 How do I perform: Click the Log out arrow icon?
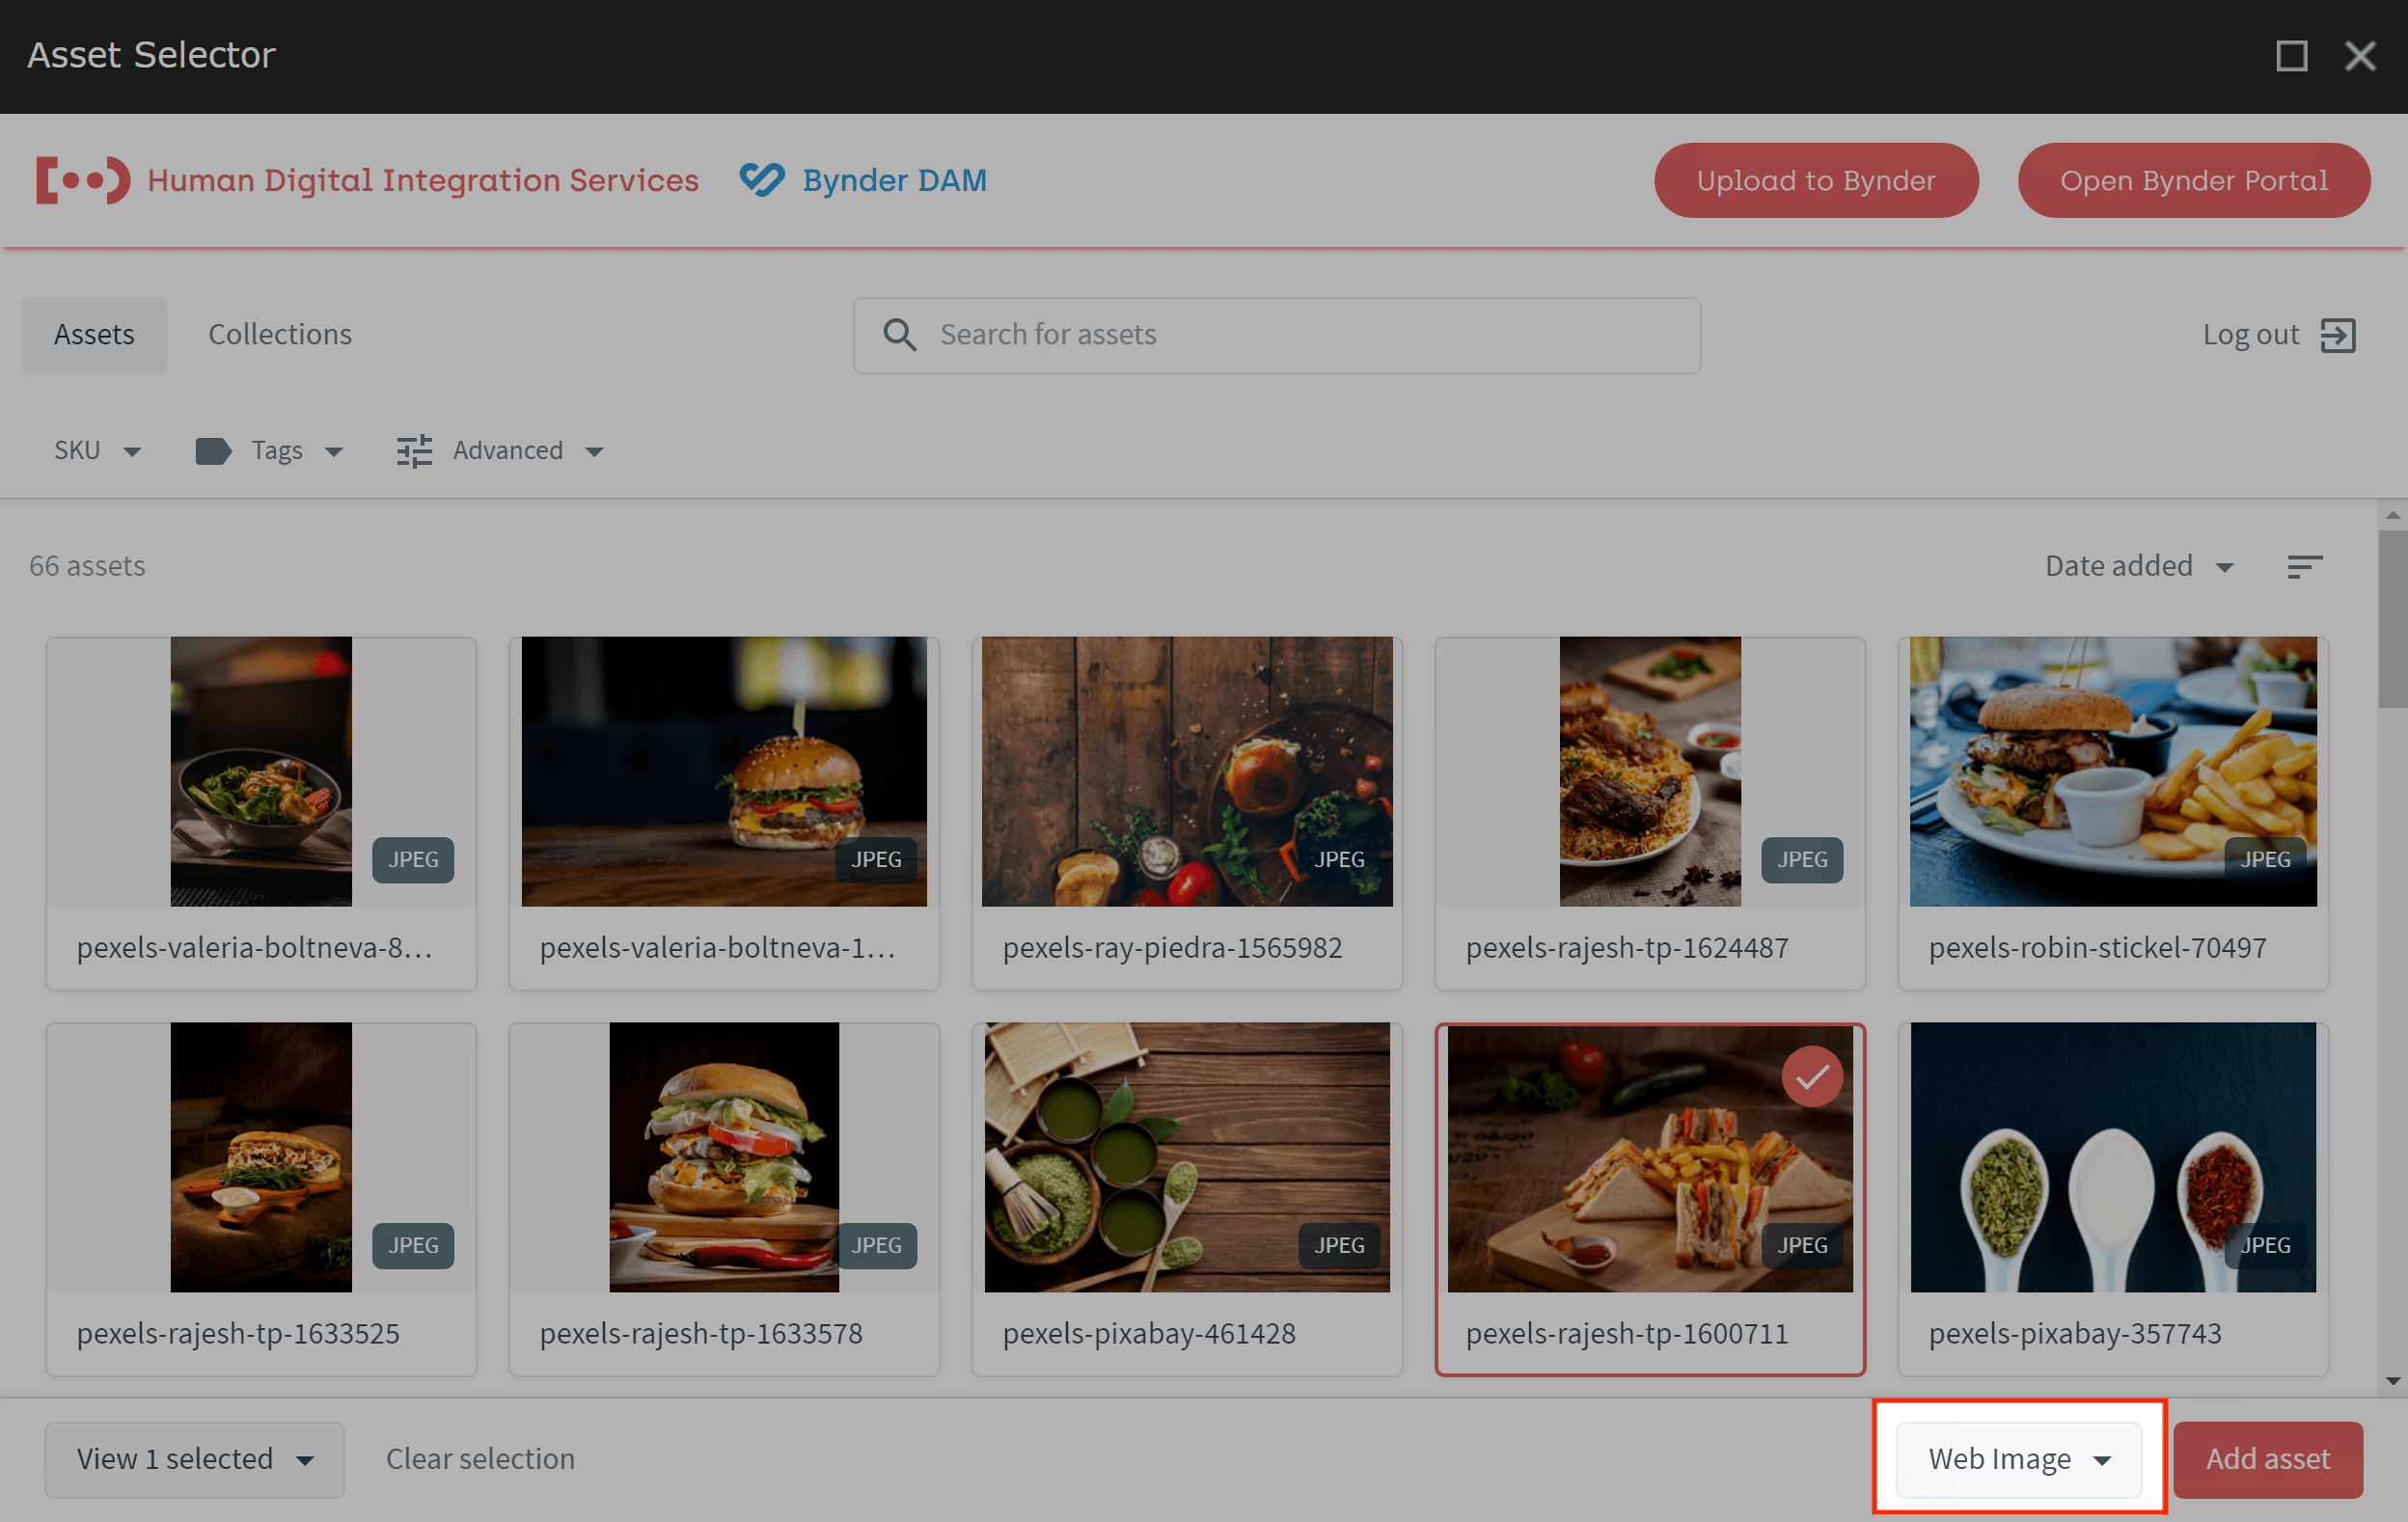coord(2338,335)
